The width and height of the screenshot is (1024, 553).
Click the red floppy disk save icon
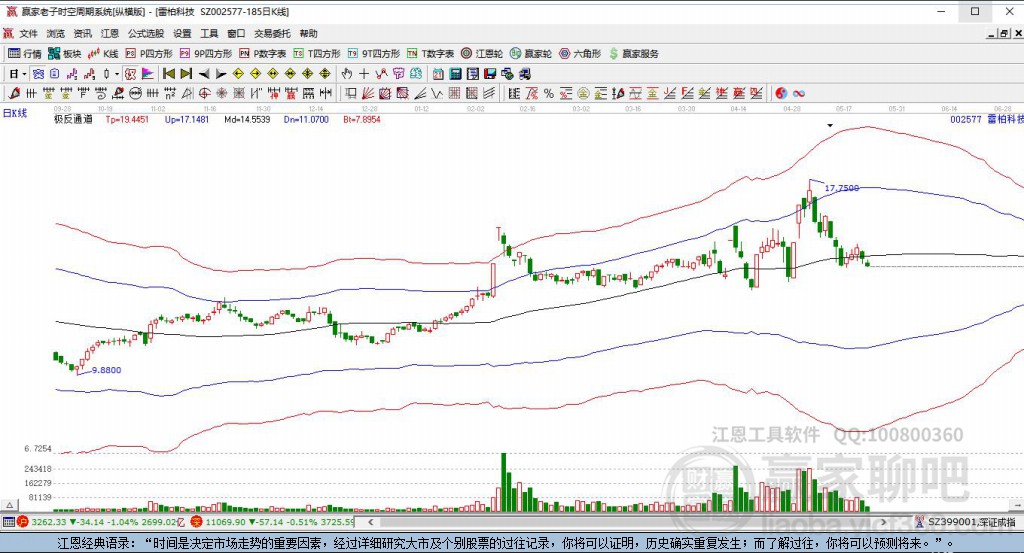pyautogui.click(x=490, y=74)
